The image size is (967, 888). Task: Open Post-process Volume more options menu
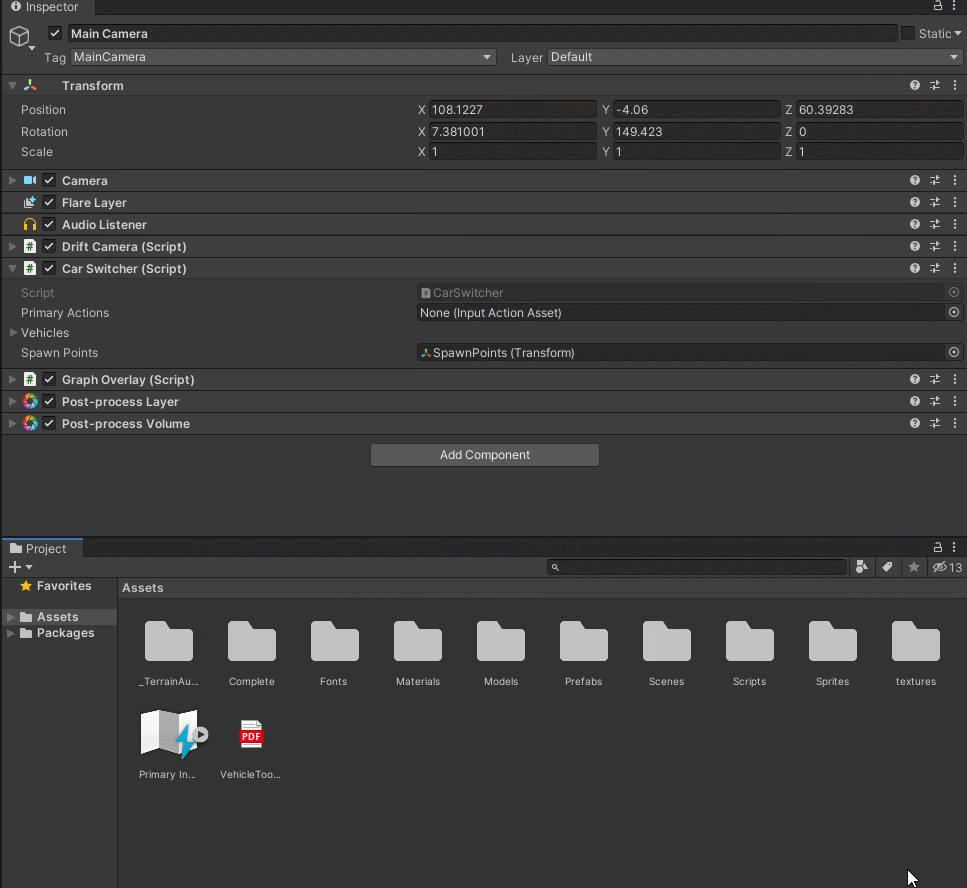coord(955,424)
